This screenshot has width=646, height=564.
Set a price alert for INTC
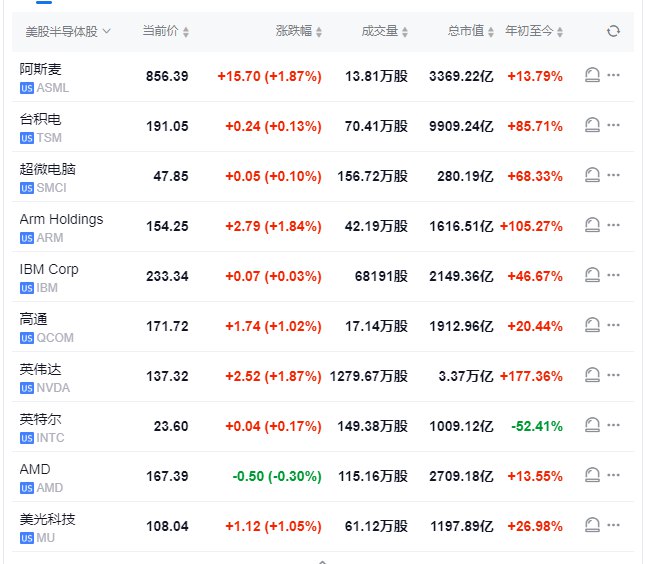[592, 425]
